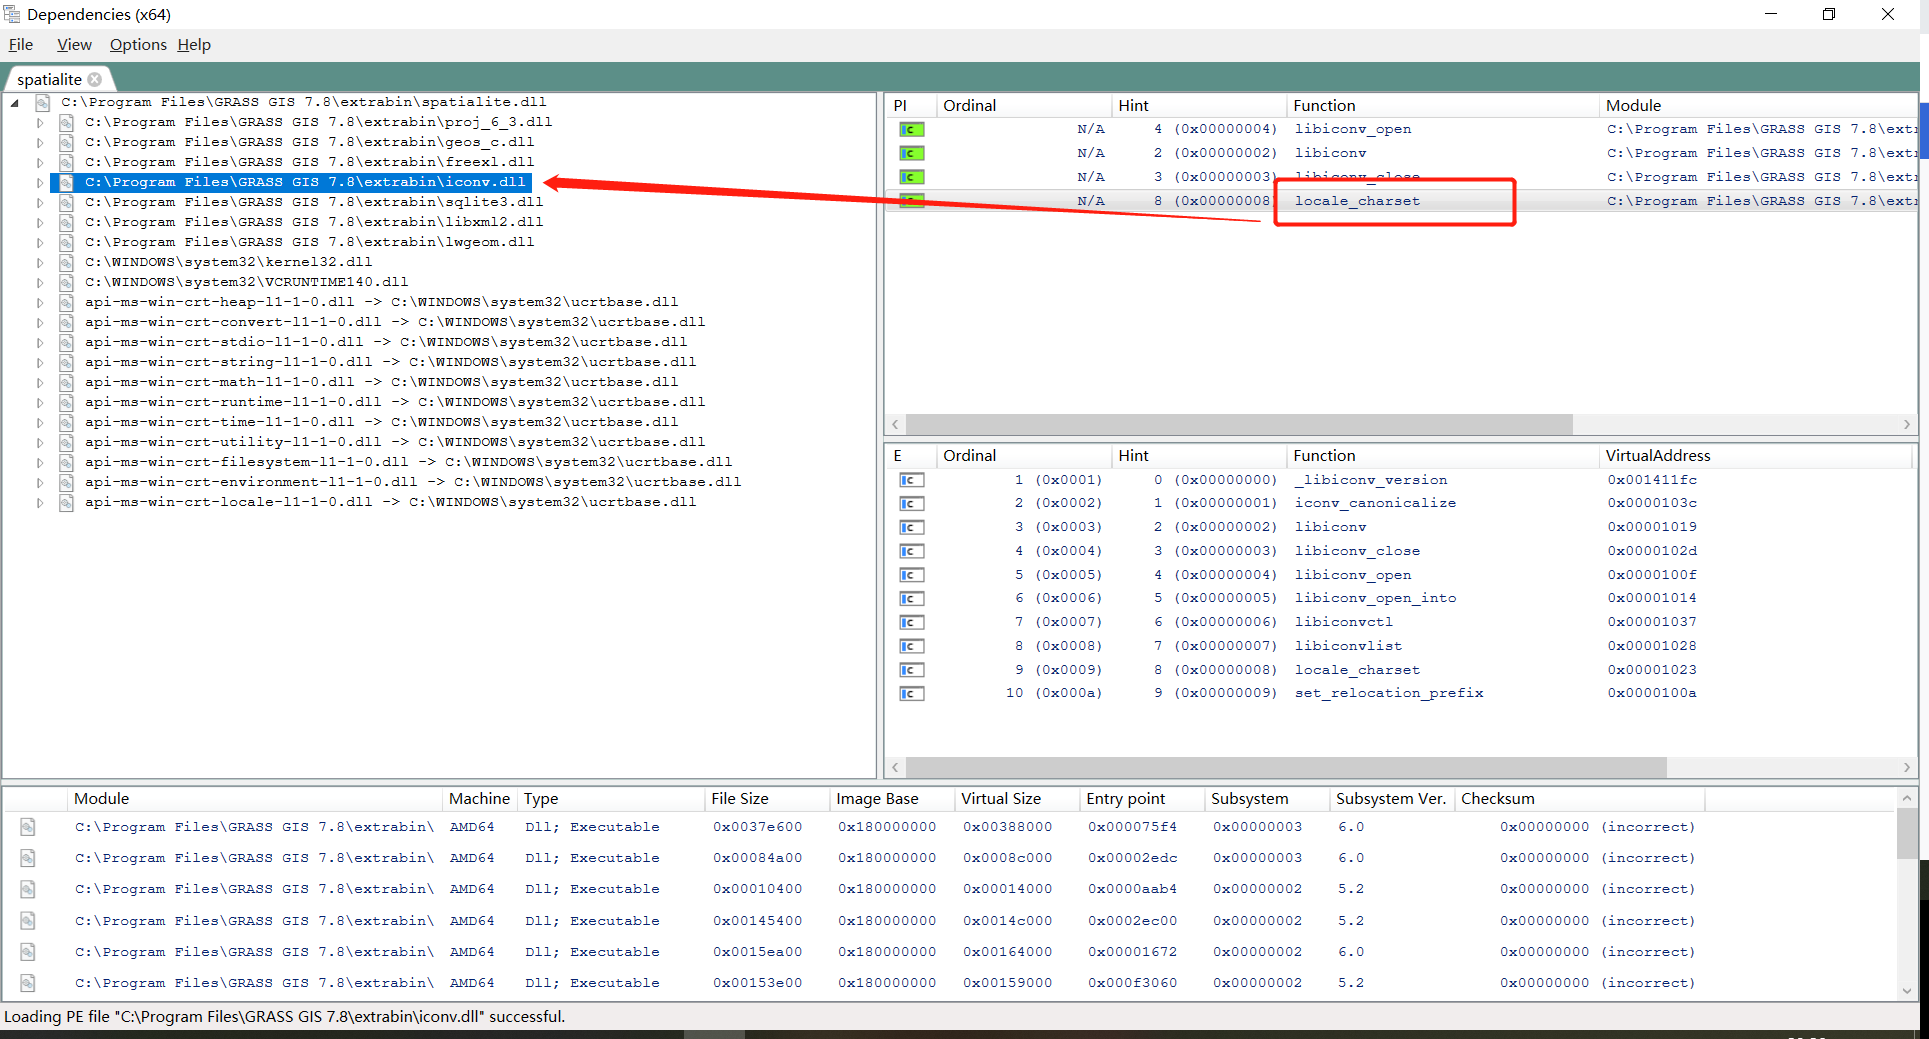Viewport: 1929px width, 1039px height.
Task: Click module icon in row with size 0x00145400
Action: [28, 921]
